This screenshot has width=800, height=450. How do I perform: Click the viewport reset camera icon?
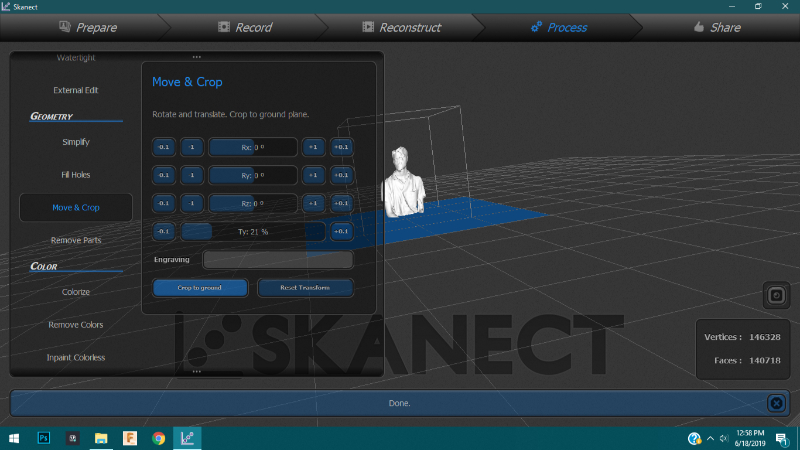click(776, 295)
